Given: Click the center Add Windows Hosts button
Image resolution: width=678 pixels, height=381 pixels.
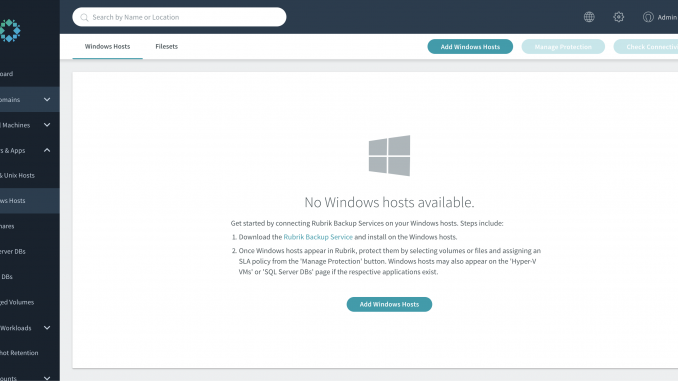Looking at the screenshot, I should click(389, 304).
